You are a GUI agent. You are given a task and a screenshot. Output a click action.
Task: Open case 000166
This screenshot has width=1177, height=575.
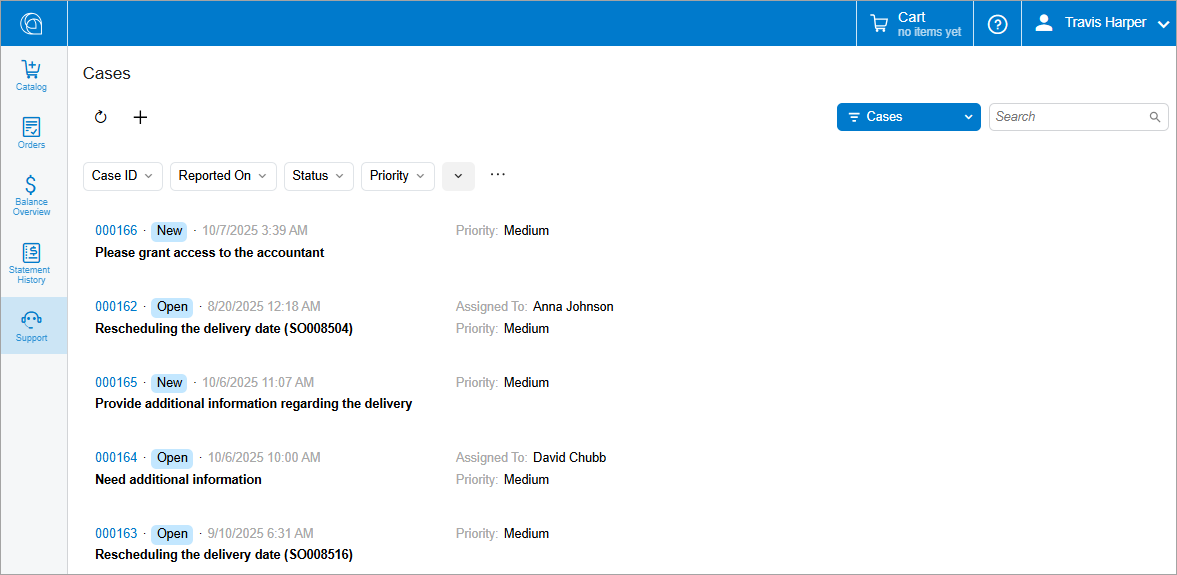click(x=116, y=230)
